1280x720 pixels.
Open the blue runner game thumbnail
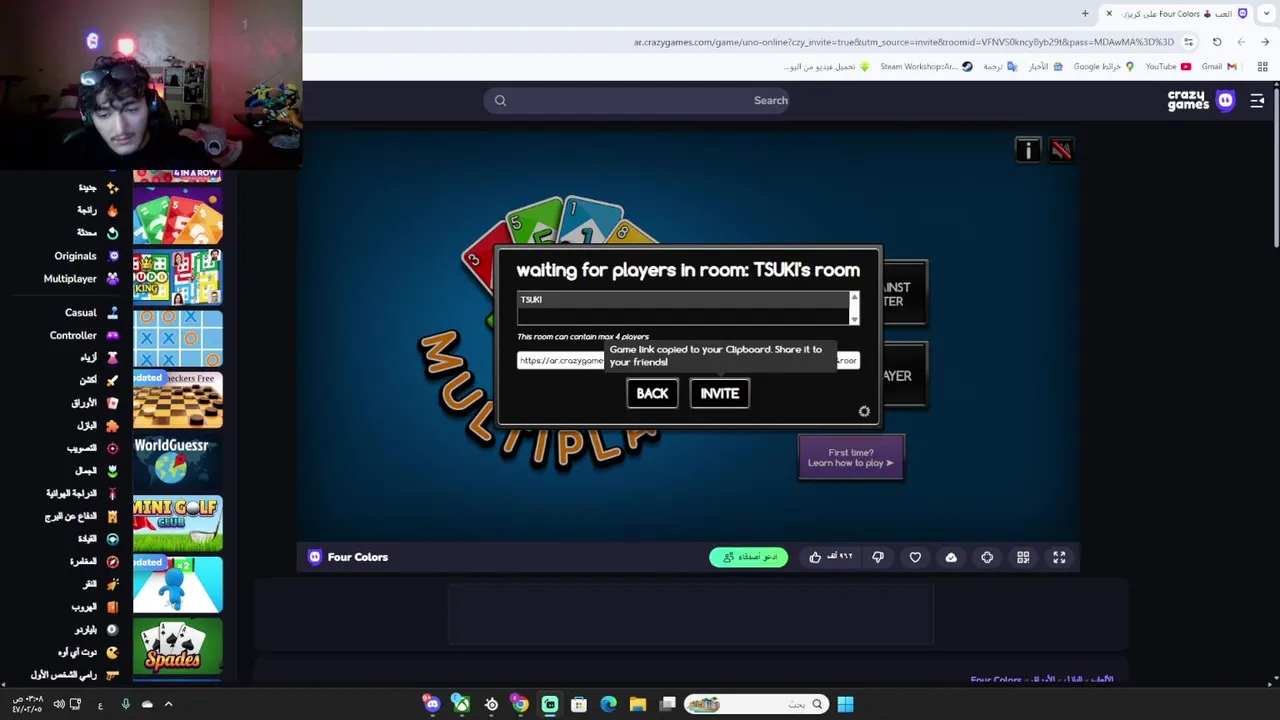[178, 585]
